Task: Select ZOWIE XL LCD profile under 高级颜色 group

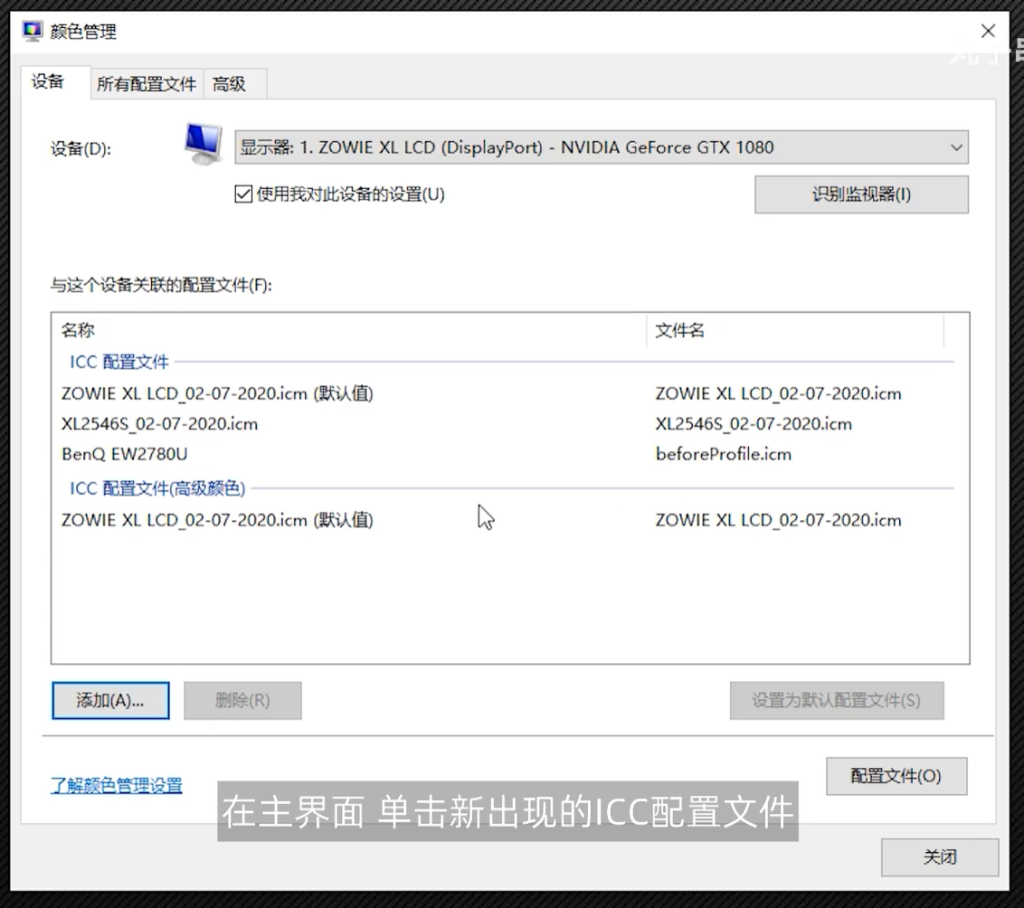Action: click(217, 520)
